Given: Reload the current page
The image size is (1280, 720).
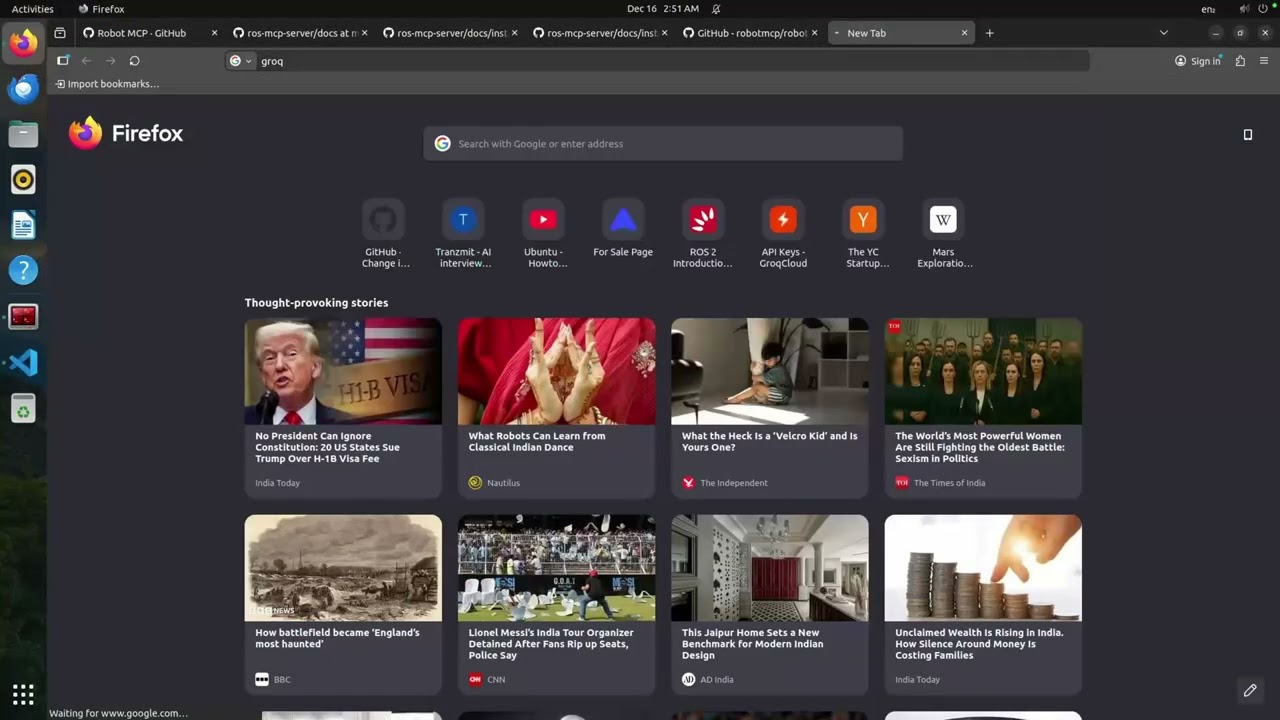Looking at the screenshot, I should (x=134, y=61).
